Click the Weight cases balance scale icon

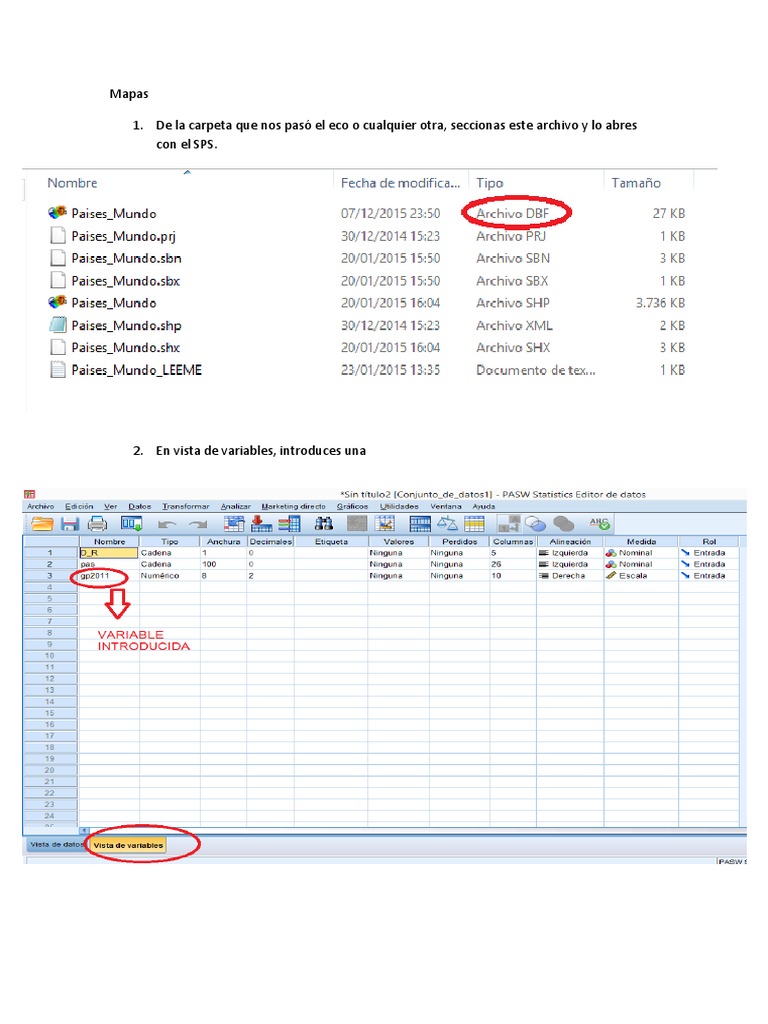pyautogui.click(x=448, y=524)
